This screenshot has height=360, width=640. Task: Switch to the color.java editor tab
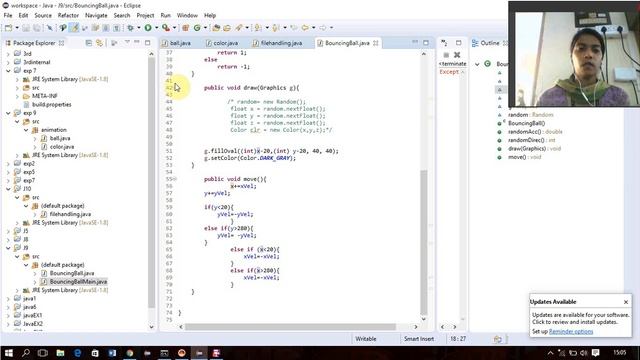click(222, 43)
